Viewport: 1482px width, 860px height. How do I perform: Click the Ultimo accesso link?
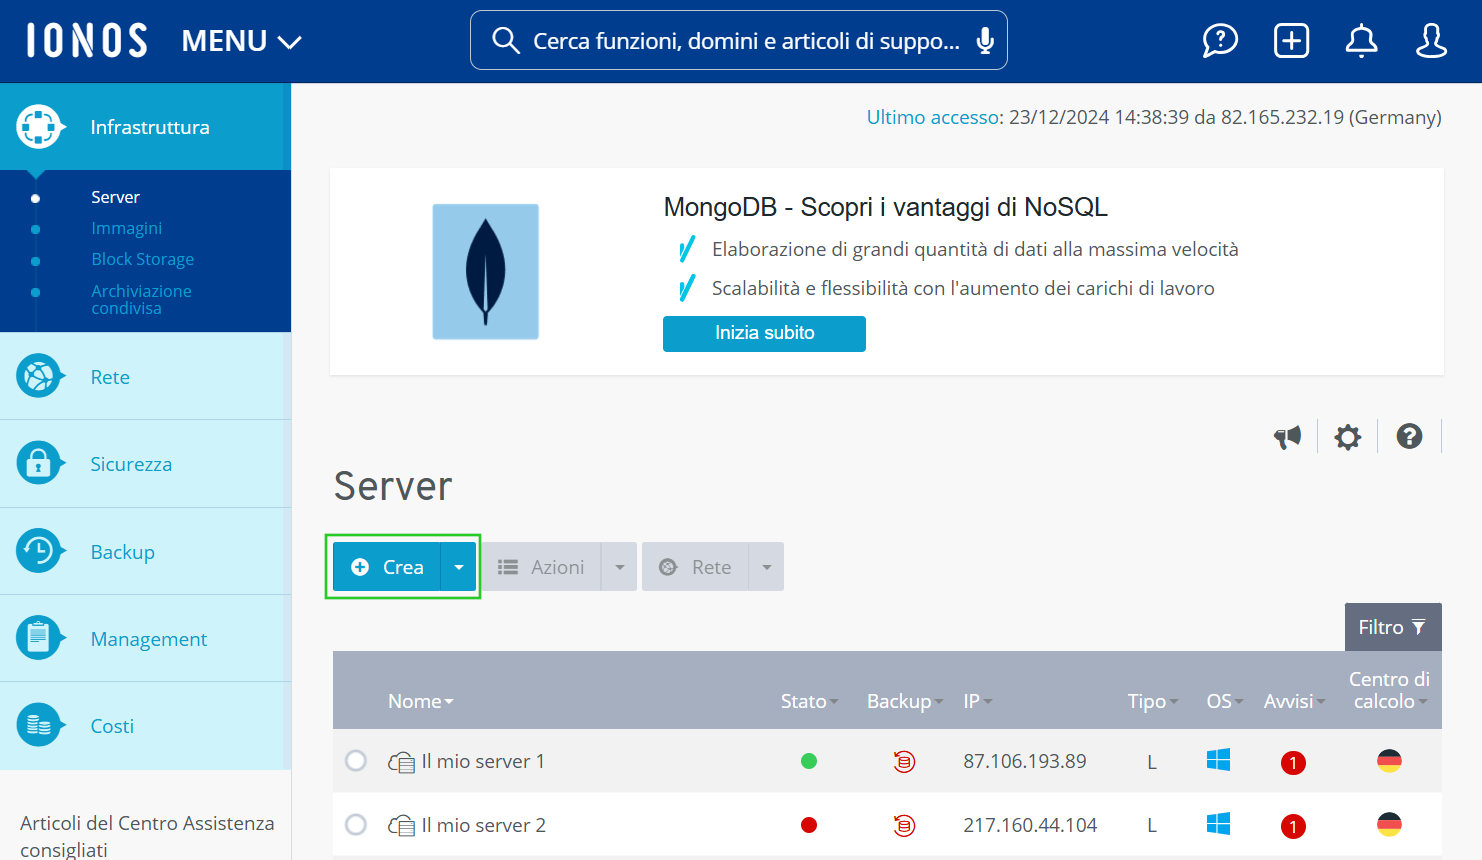click(x=932, y=117)
